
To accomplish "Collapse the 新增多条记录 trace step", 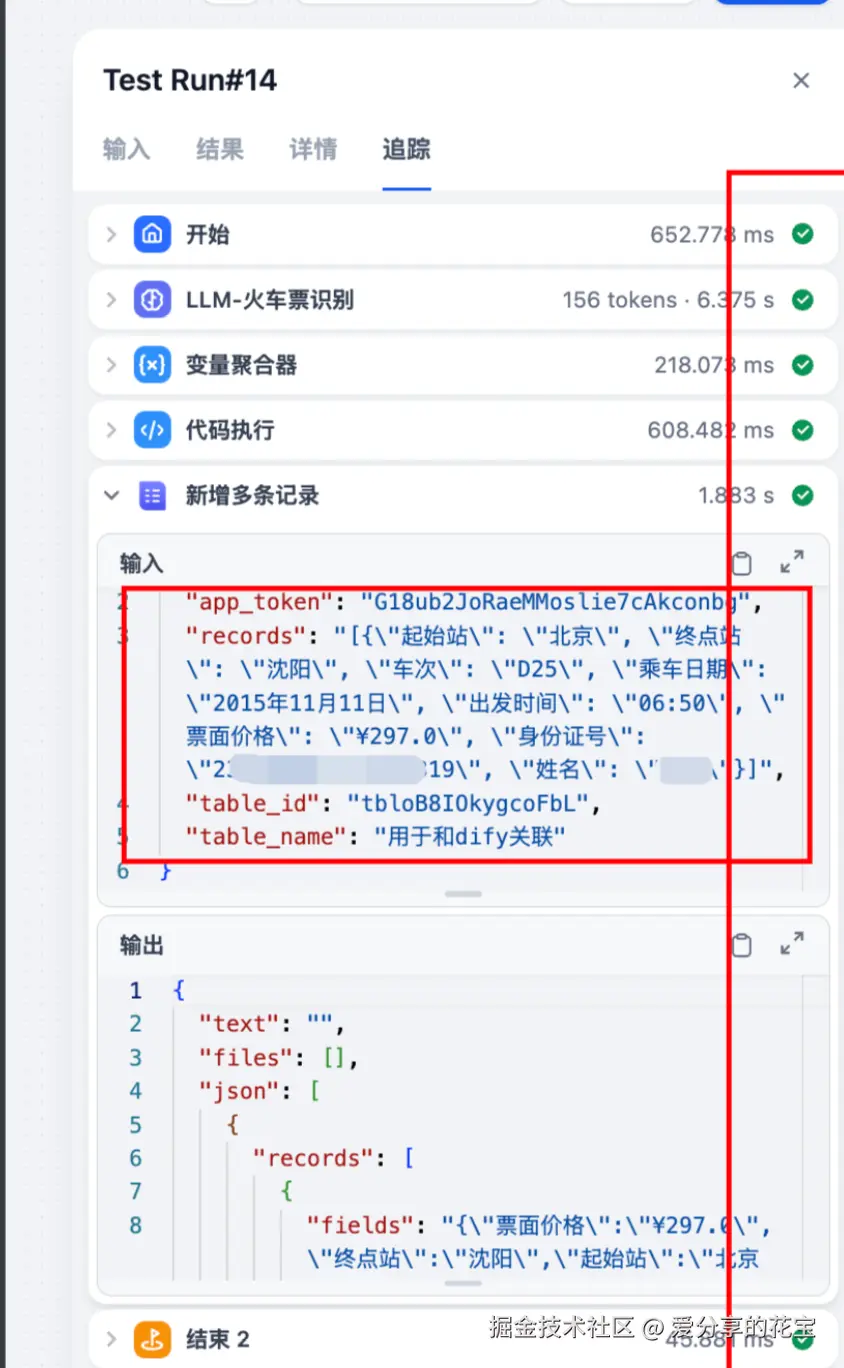I will (x=112, y=495).
